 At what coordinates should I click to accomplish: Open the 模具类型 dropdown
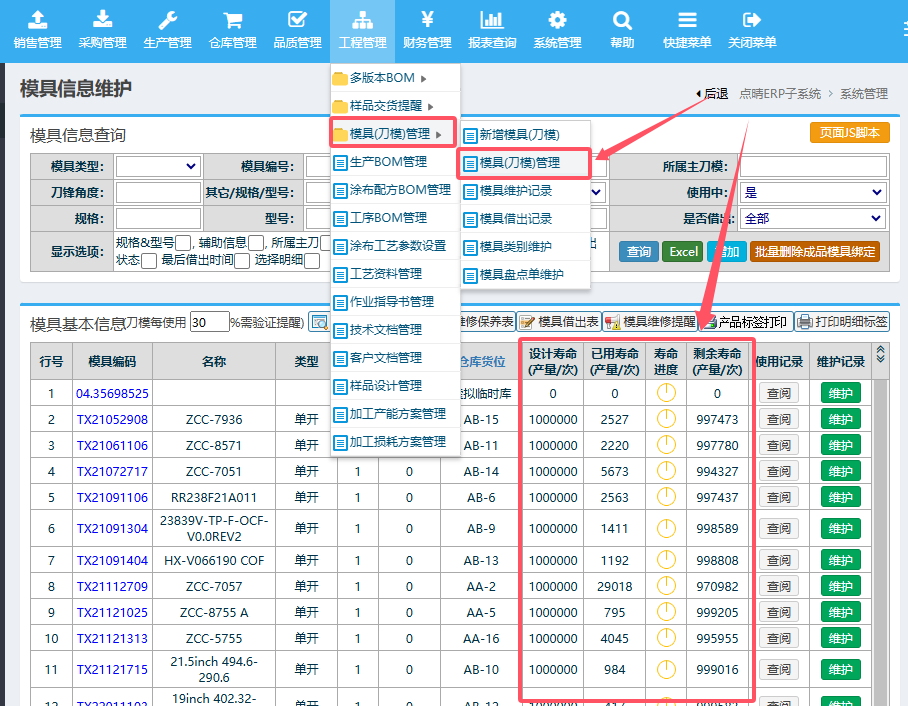pos(158,166)
